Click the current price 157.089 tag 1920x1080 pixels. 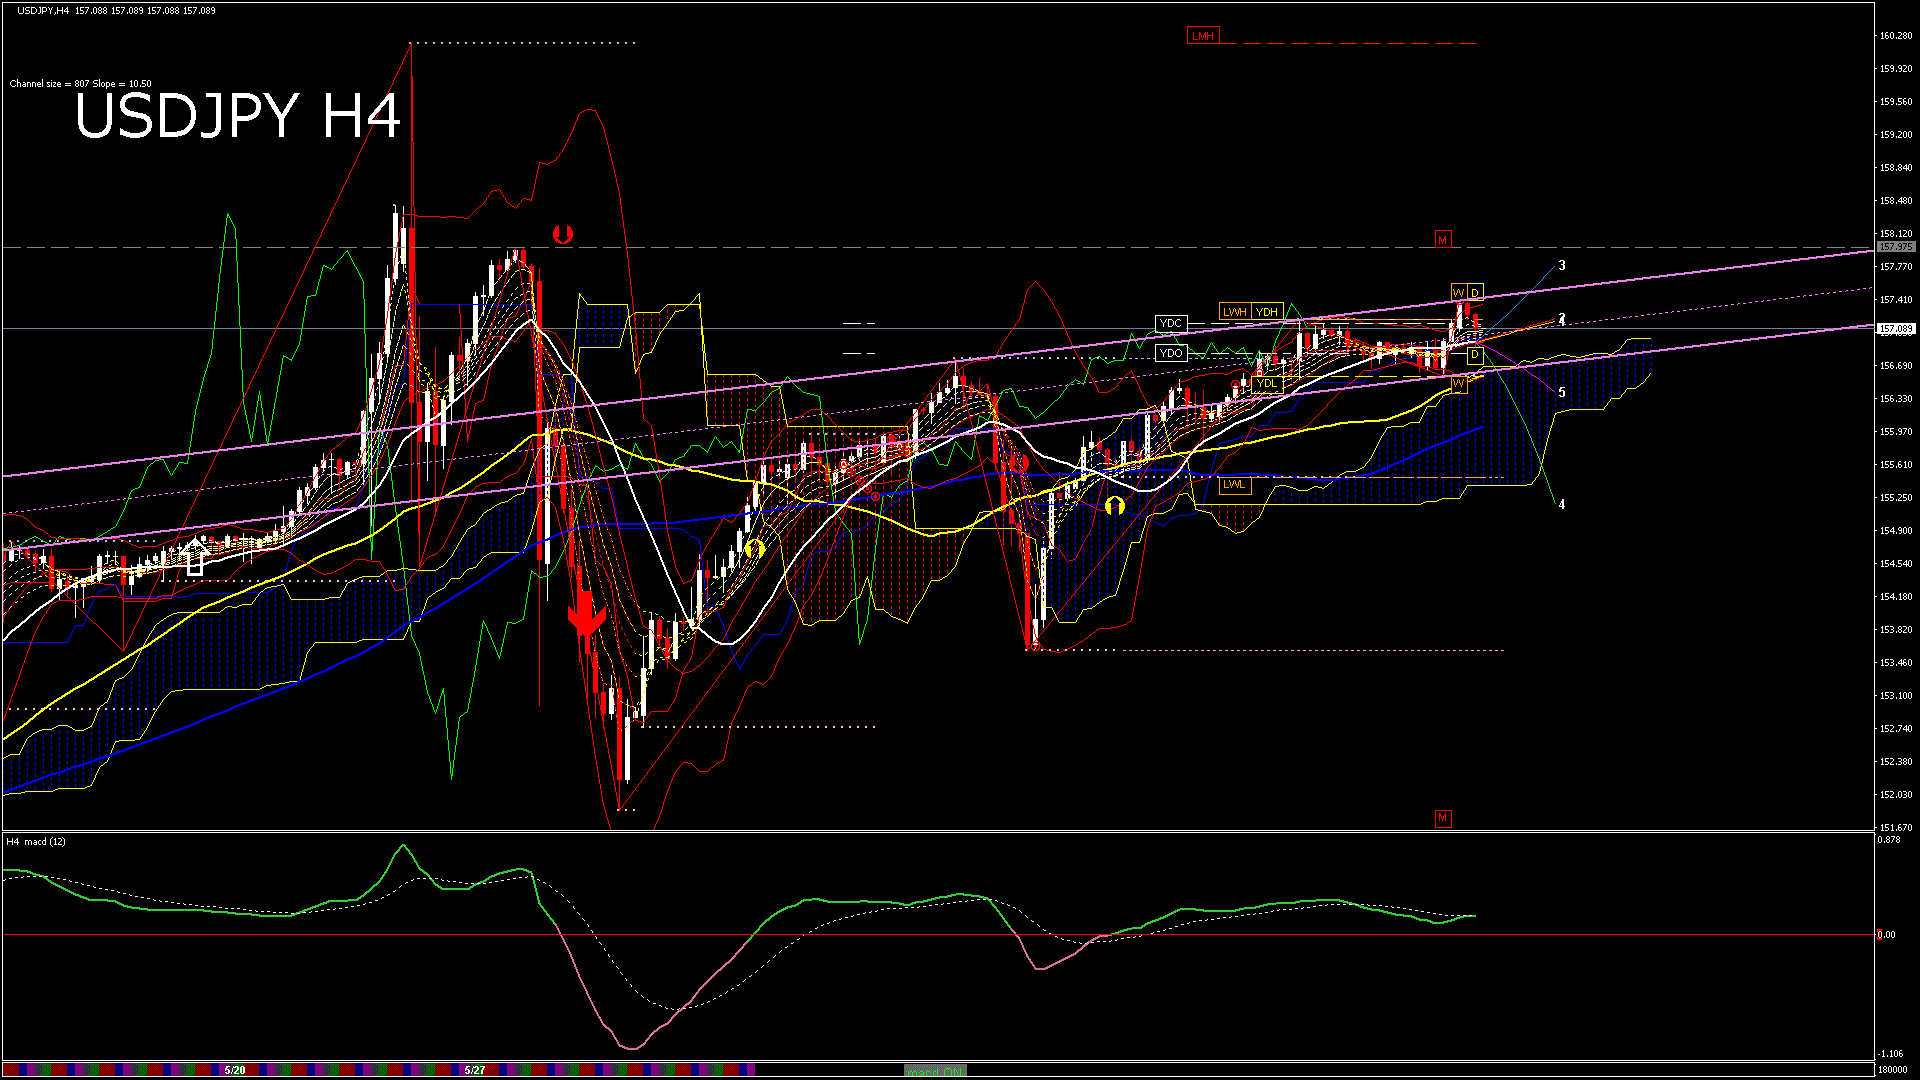pos(1896,329)
